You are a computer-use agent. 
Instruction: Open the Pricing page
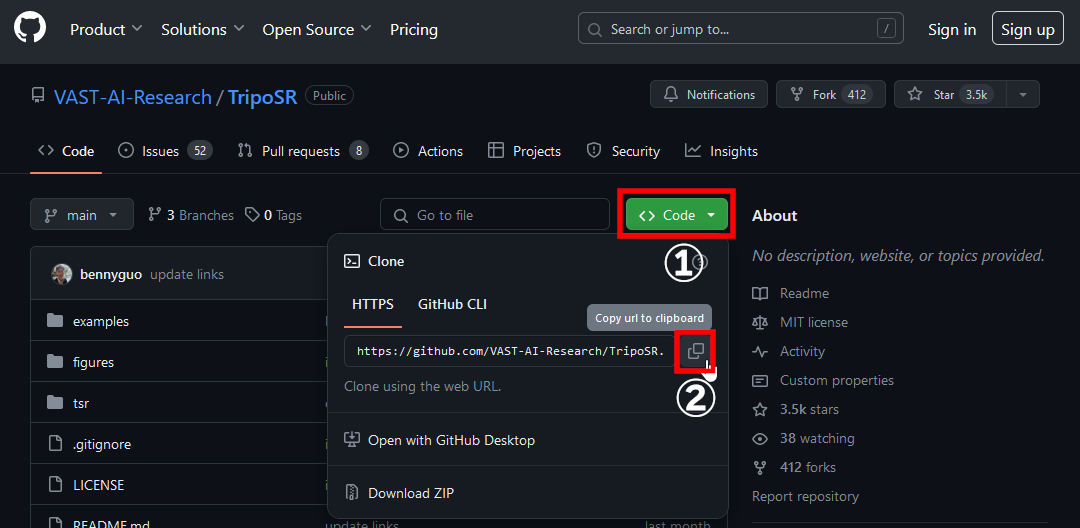tap(414, 30)
